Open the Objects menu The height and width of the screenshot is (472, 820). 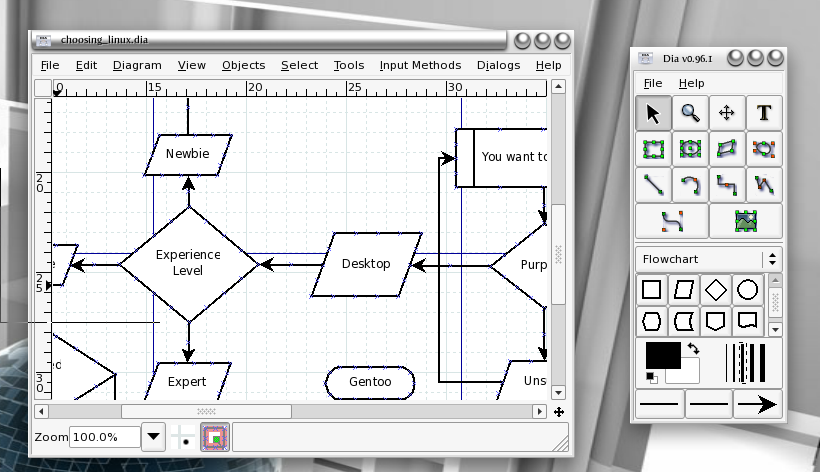coord(244,65)
